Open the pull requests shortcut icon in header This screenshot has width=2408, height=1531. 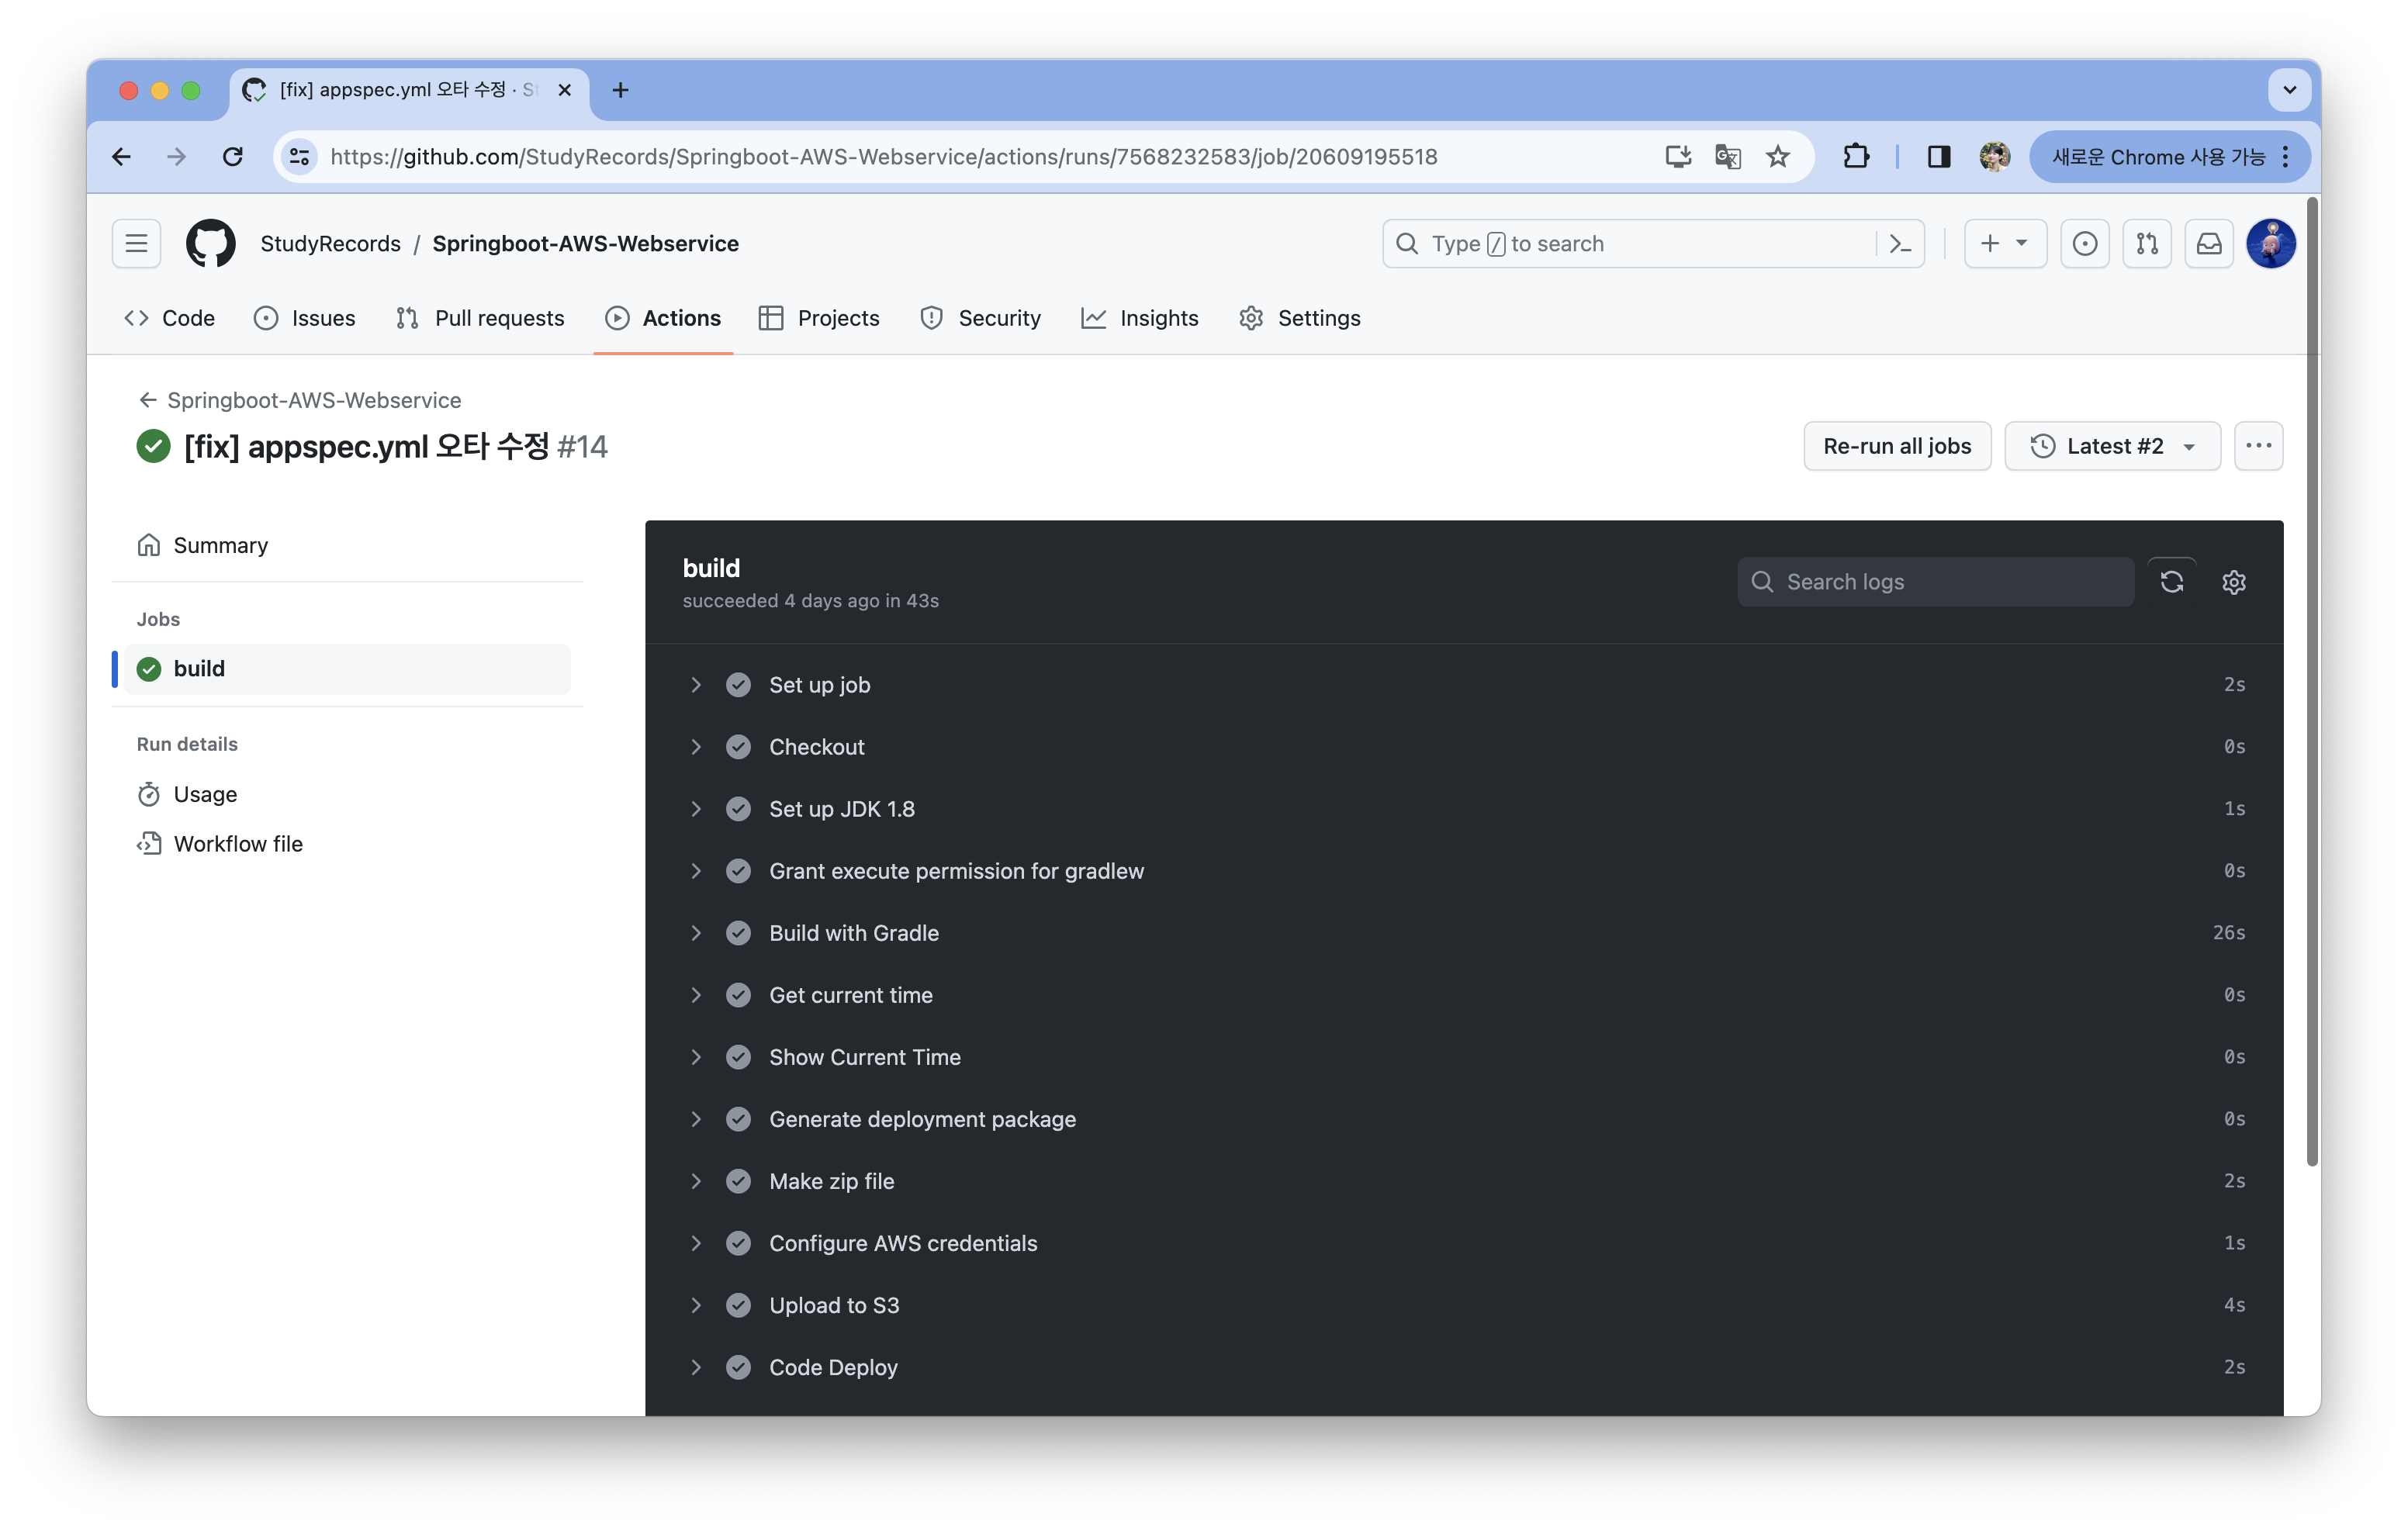pyautogui.click(x=2147, y=243)
